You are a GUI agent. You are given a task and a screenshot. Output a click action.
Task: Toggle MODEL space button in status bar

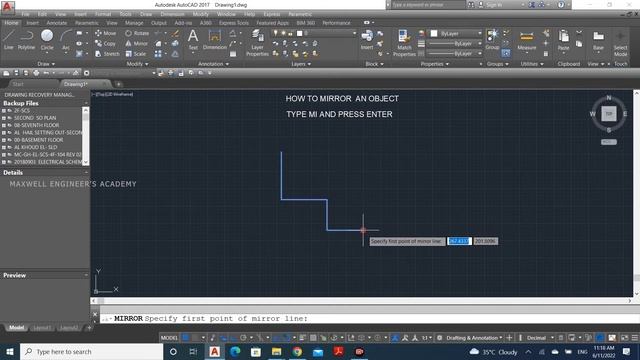point(169,338)
